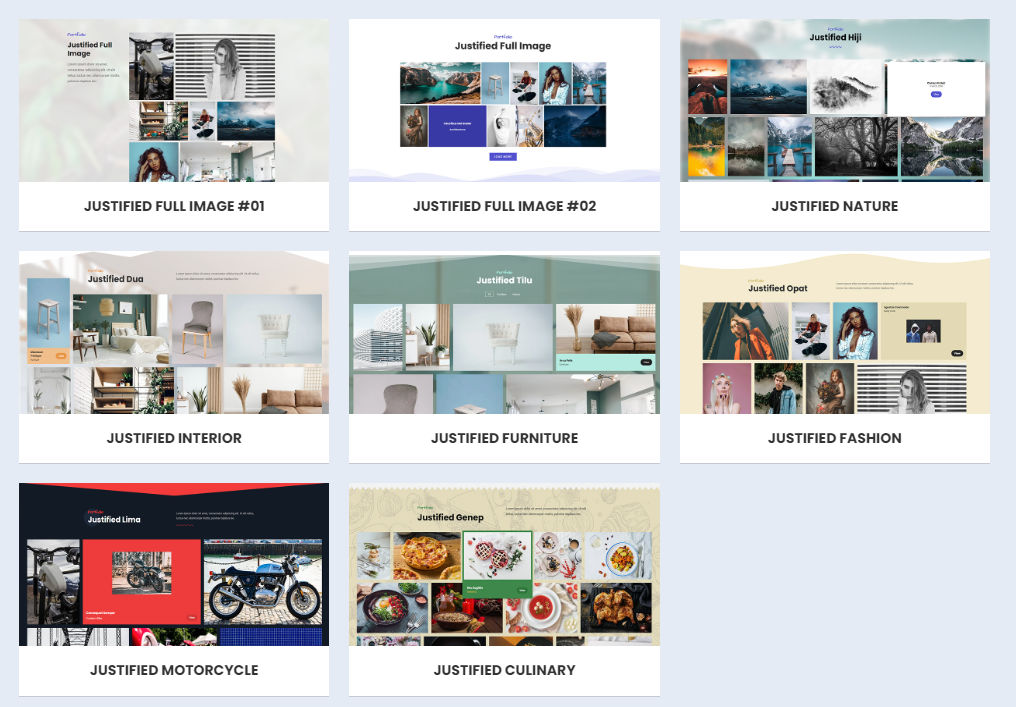The image size is (1016, 707).
Task: Open the Justified Culinary template thumbnail
Action: click(504, 564)
